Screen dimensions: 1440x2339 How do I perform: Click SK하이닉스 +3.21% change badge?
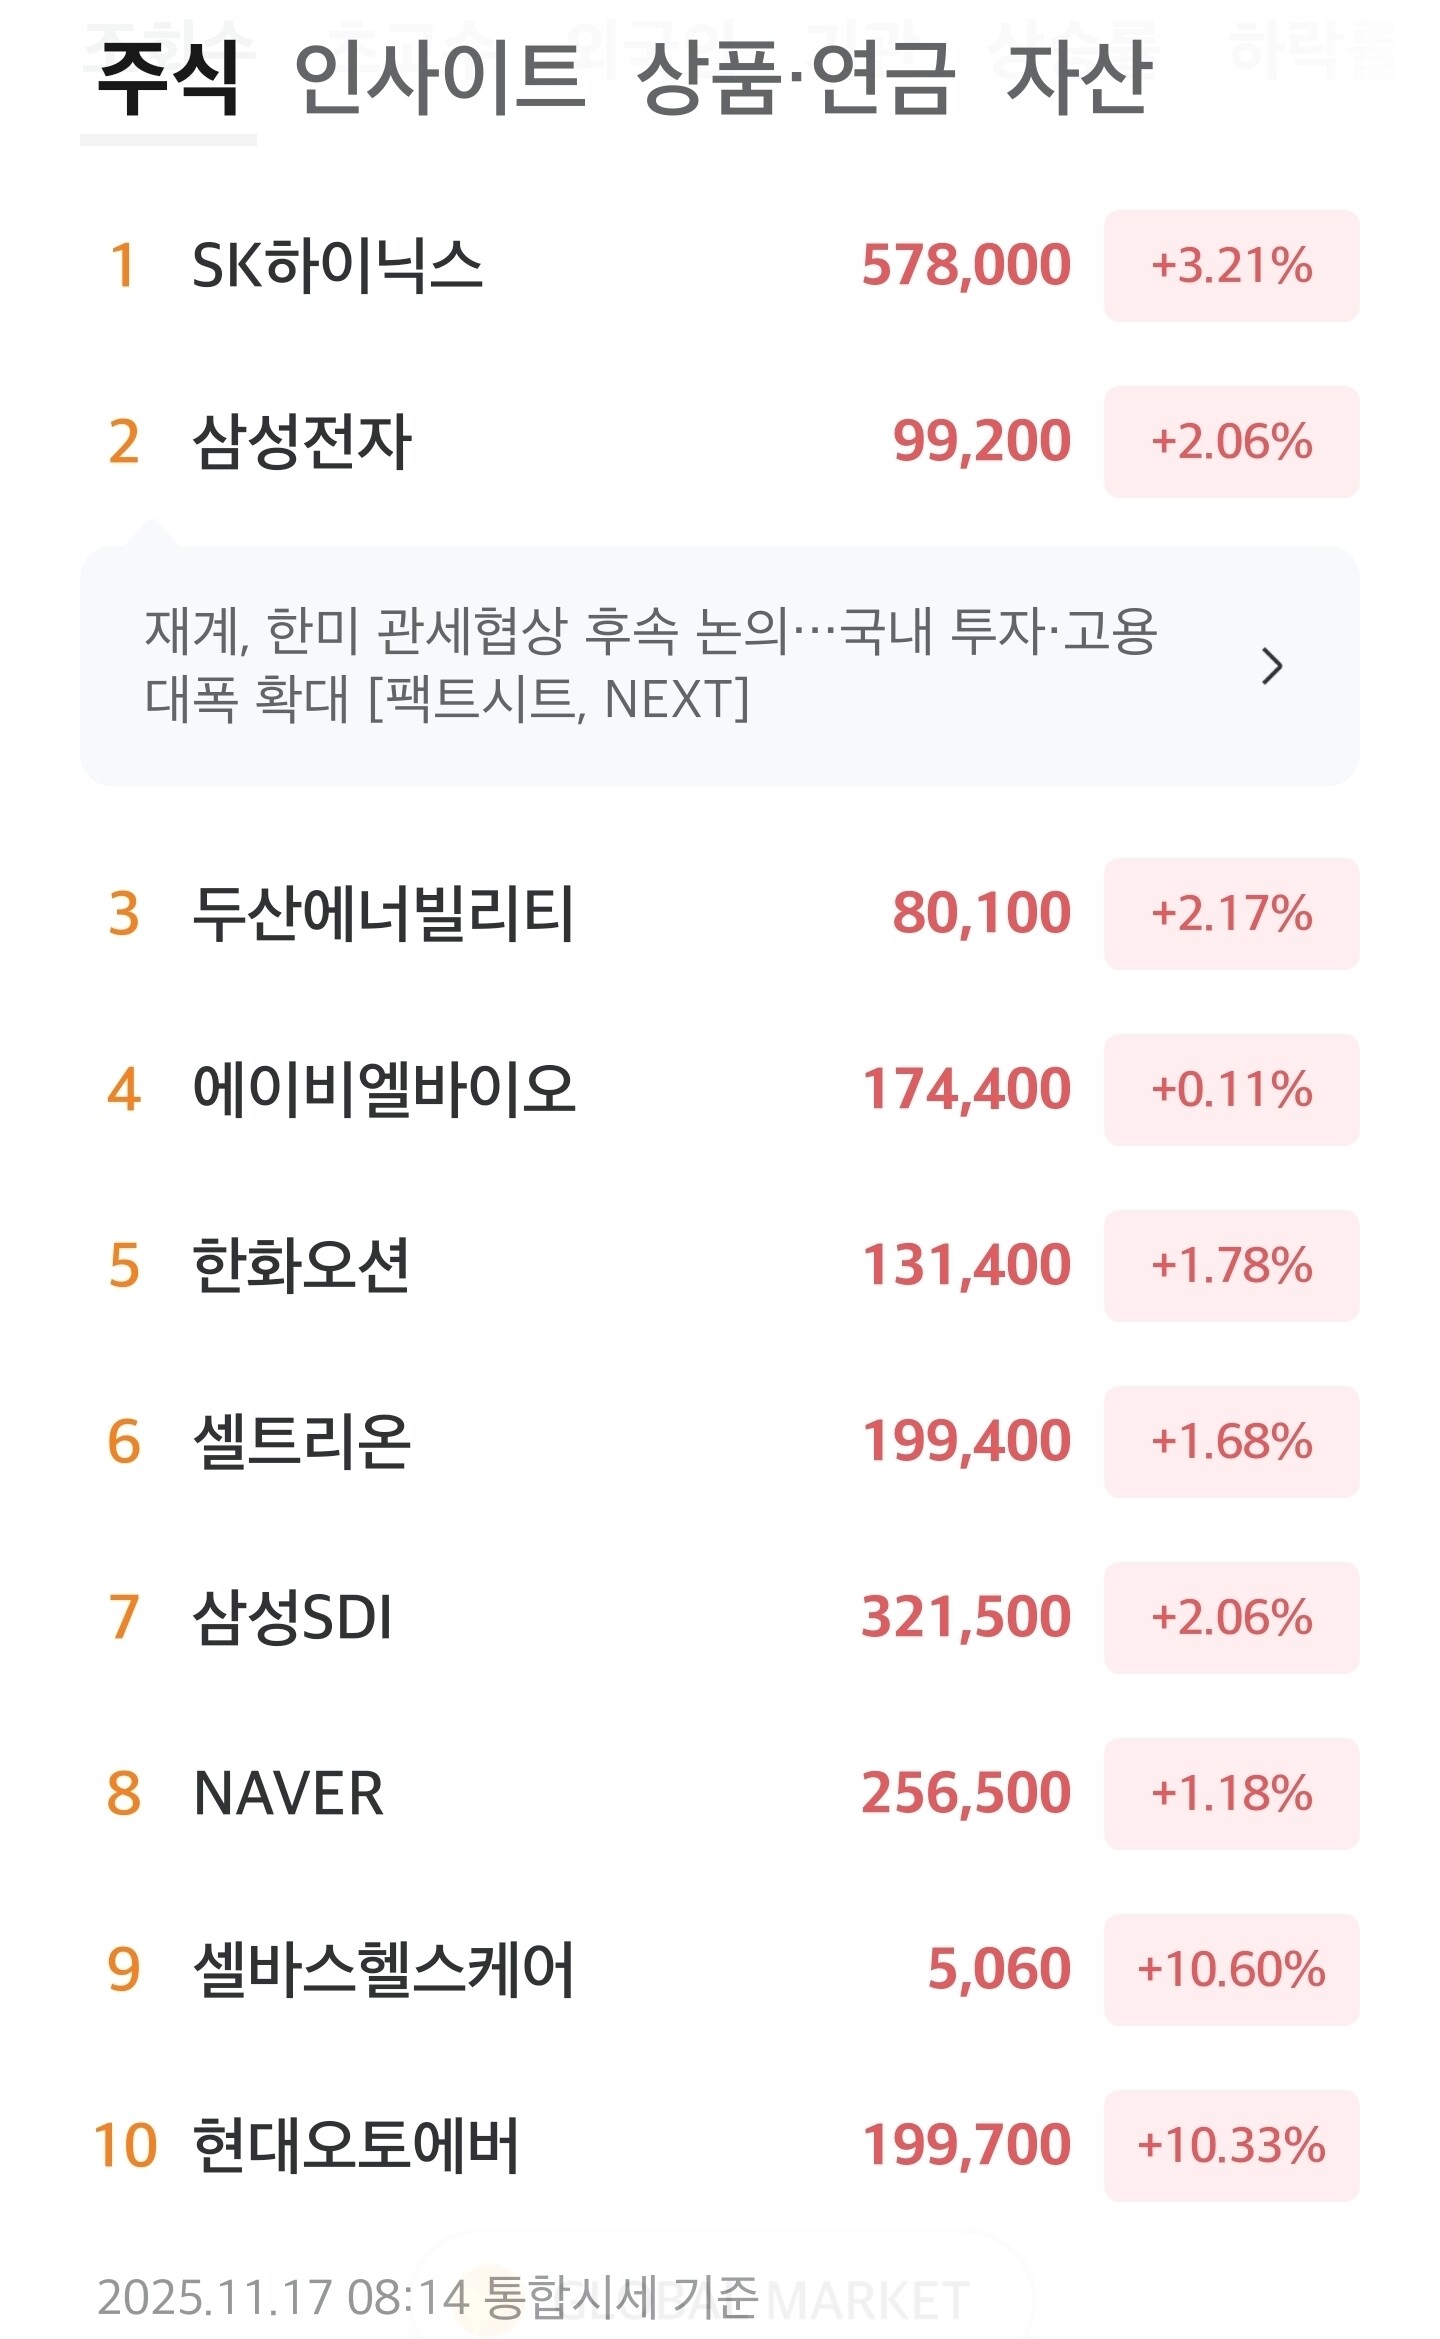tap(1231, 266)
